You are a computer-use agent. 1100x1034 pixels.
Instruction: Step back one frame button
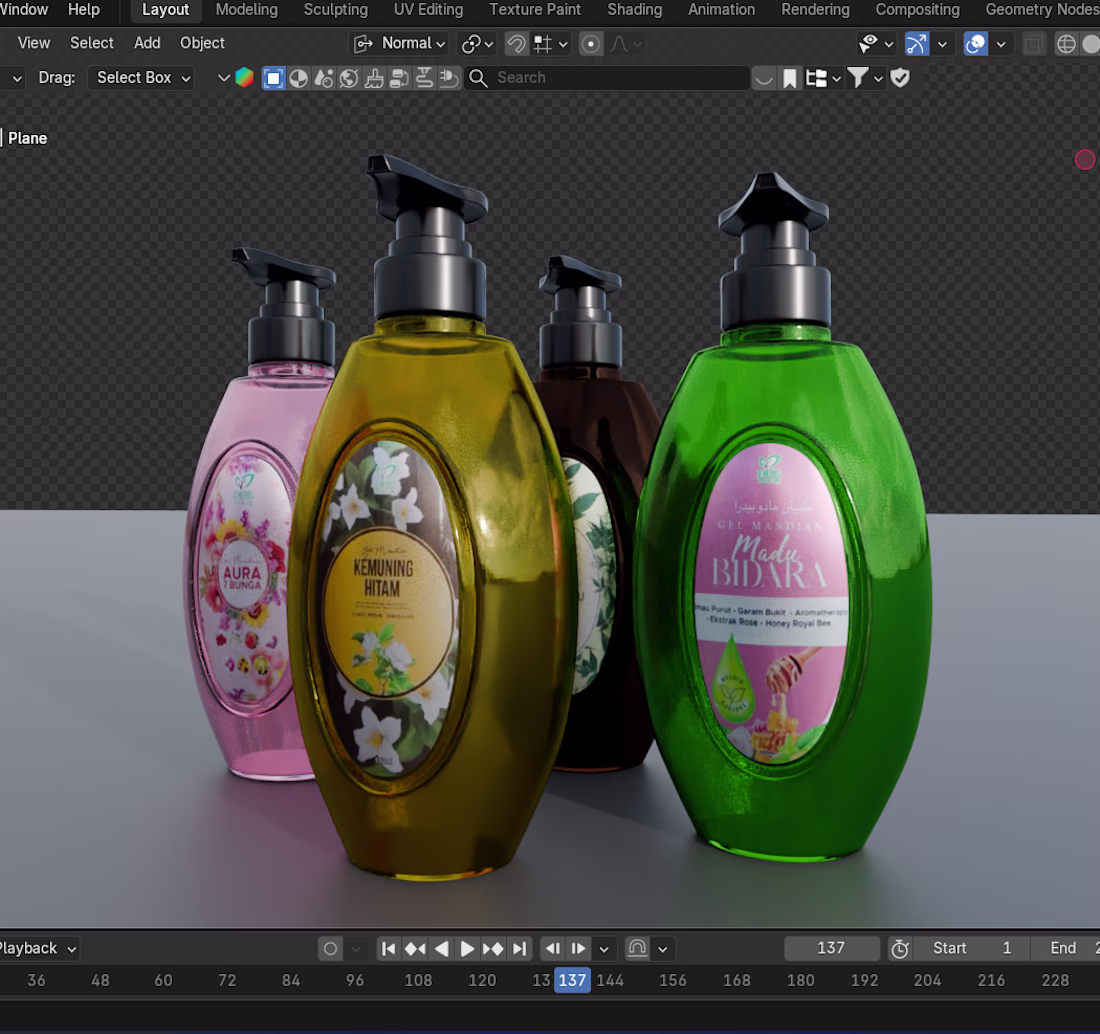pos(553,949)
